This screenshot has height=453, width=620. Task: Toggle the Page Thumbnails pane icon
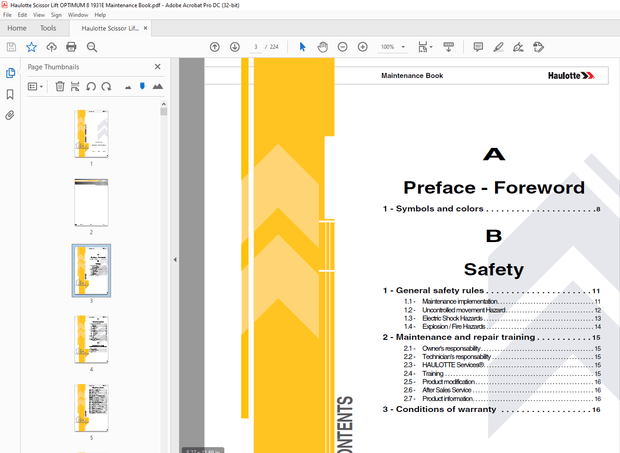pyautogui.click(x=11, y=73)
